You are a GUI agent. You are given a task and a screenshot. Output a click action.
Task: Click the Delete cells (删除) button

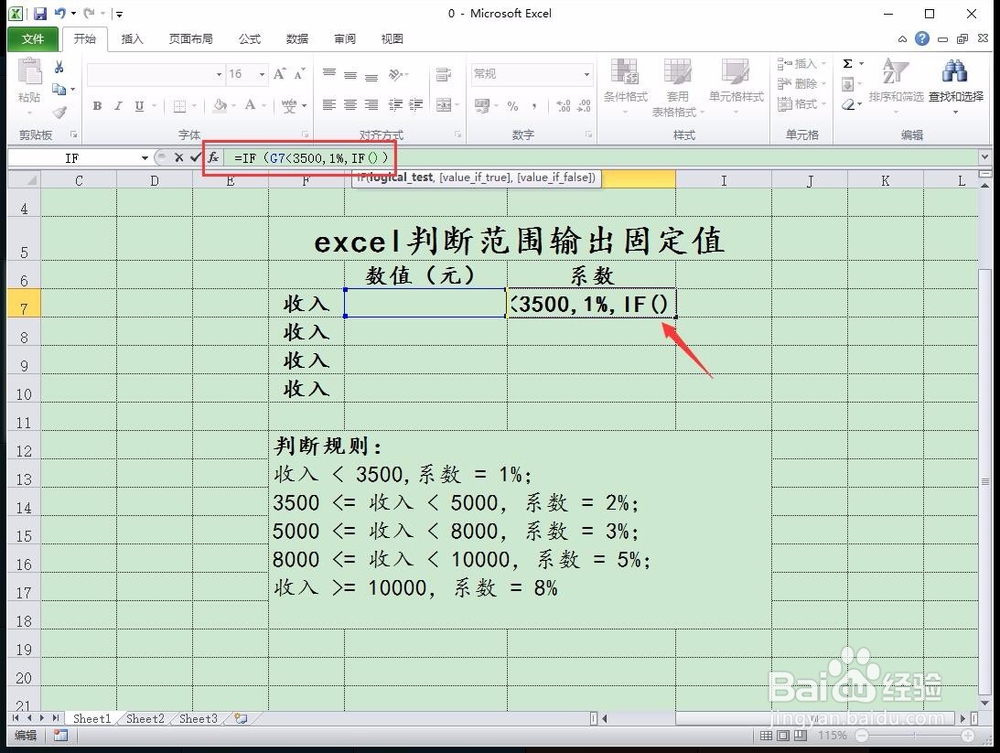click(801, 84)
